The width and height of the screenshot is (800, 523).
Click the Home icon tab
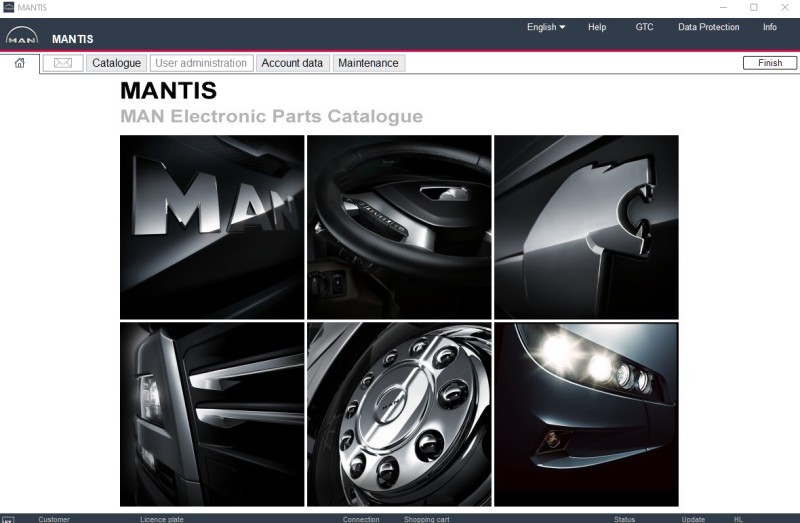[19, 63]
